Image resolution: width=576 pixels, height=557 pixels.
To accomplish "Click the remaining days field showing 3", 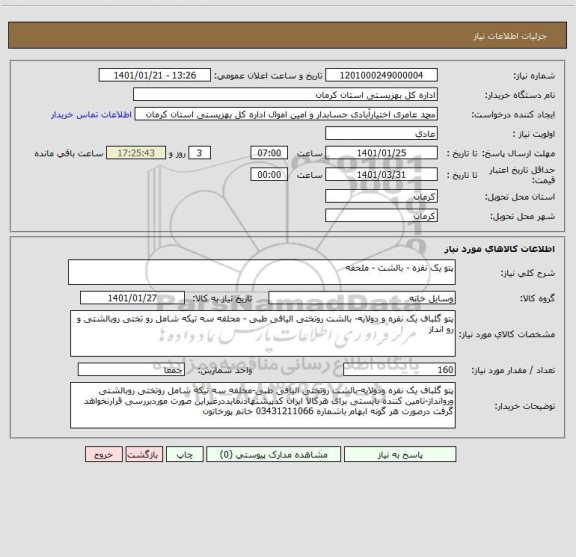I will (x=199, y=153).
